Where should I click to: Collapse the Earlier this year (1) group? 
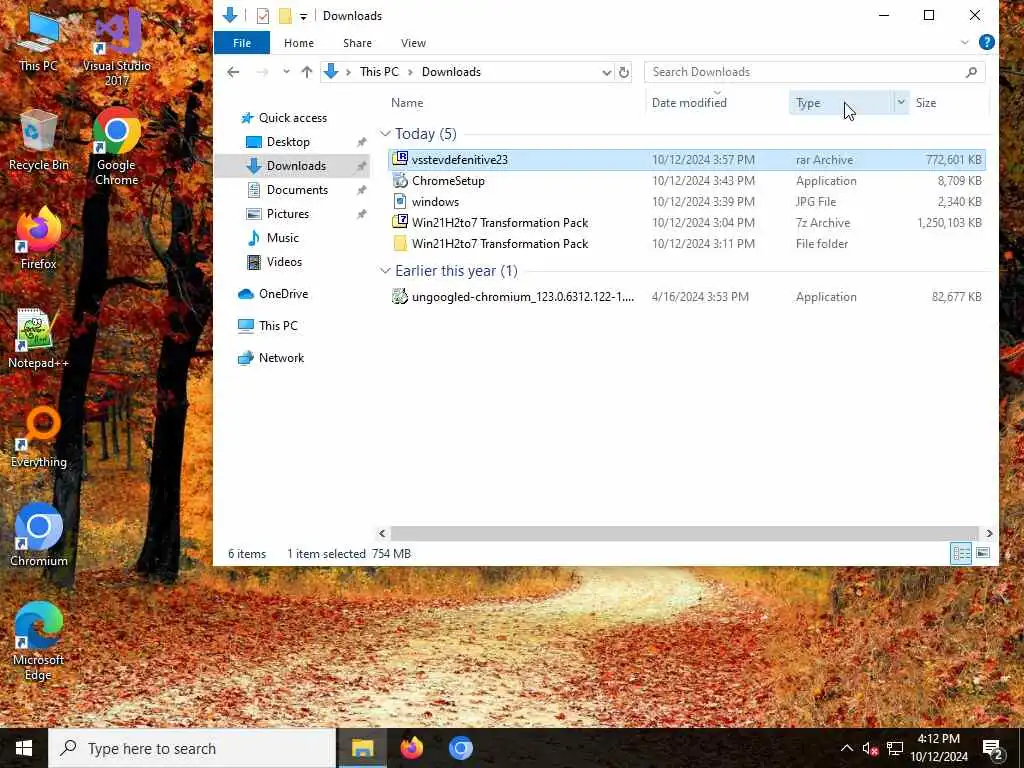click(385, 271)
